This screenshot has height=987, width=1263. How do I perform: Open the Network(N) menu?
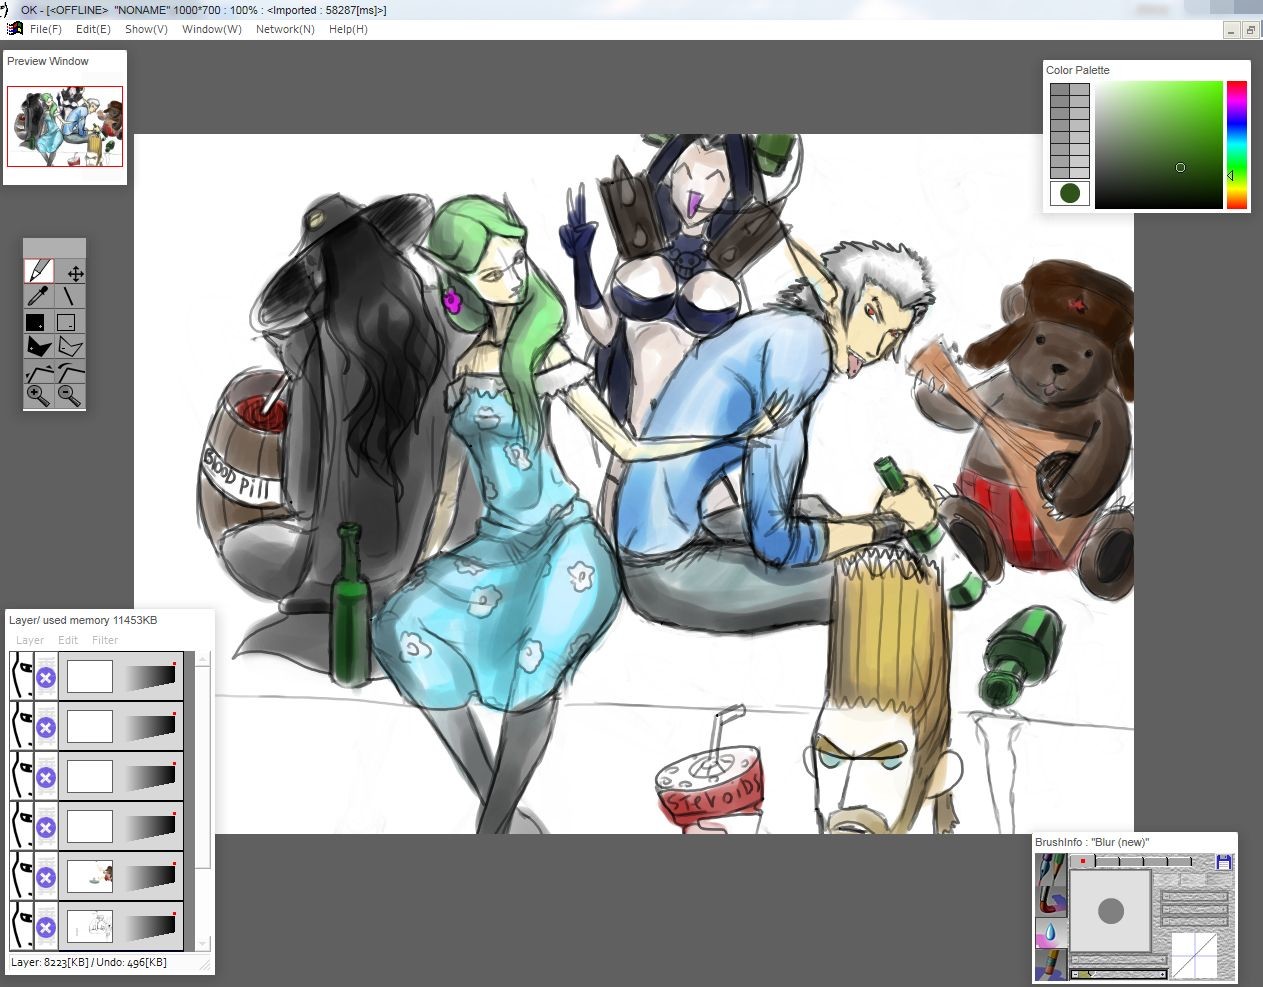[x=285, y=29]
